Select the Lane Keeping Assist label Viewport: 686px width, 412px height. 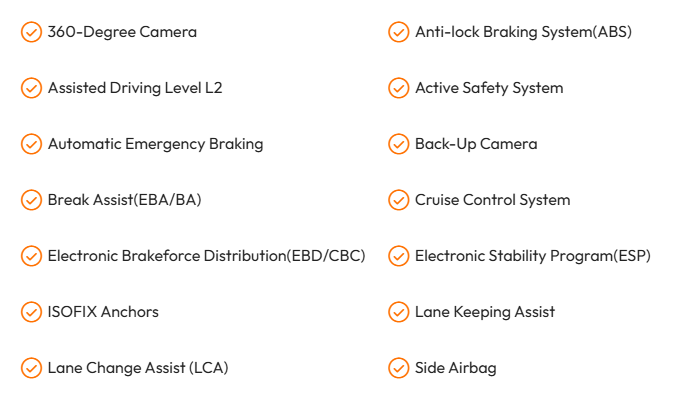[485, 312]
